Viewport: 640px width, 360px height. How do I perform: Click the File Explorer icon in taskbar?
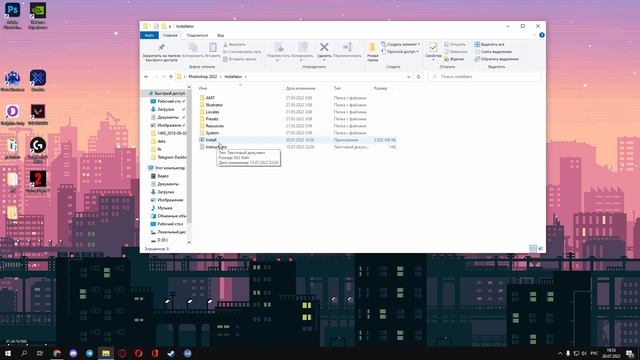point(106,353)
